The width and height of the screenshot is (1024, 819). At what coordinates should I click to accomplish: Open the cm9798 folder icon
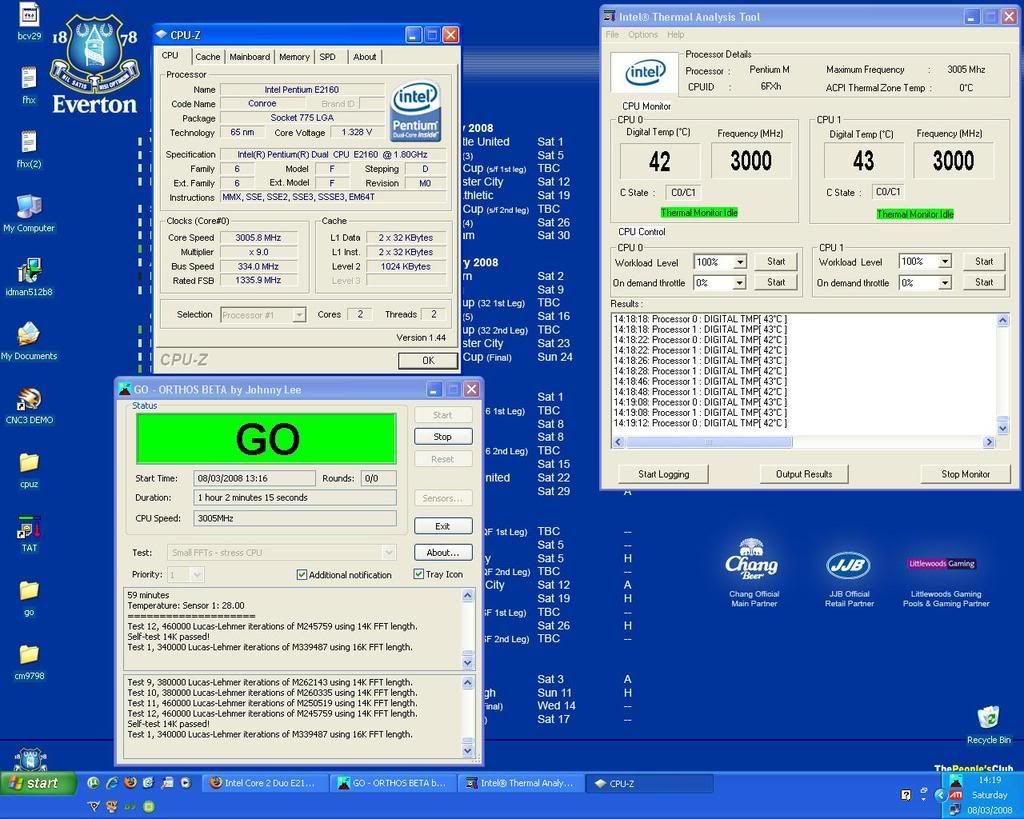[x=29, y=655]
